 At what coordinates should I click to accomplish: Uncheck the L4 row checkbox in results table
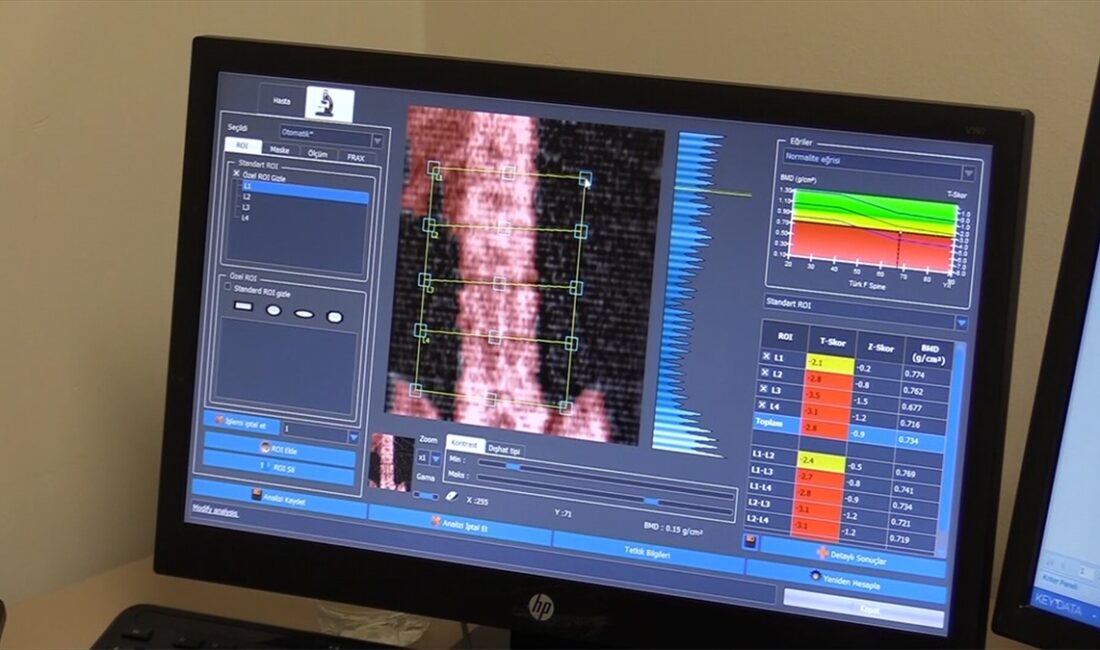pos(762,405)
